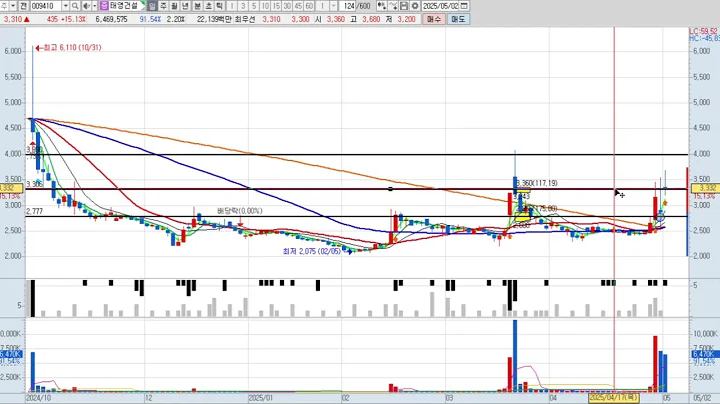Click low price value 3,200
Image resolution: width=720 pixels, height=404 pixels.
click(x=406, y=19)
